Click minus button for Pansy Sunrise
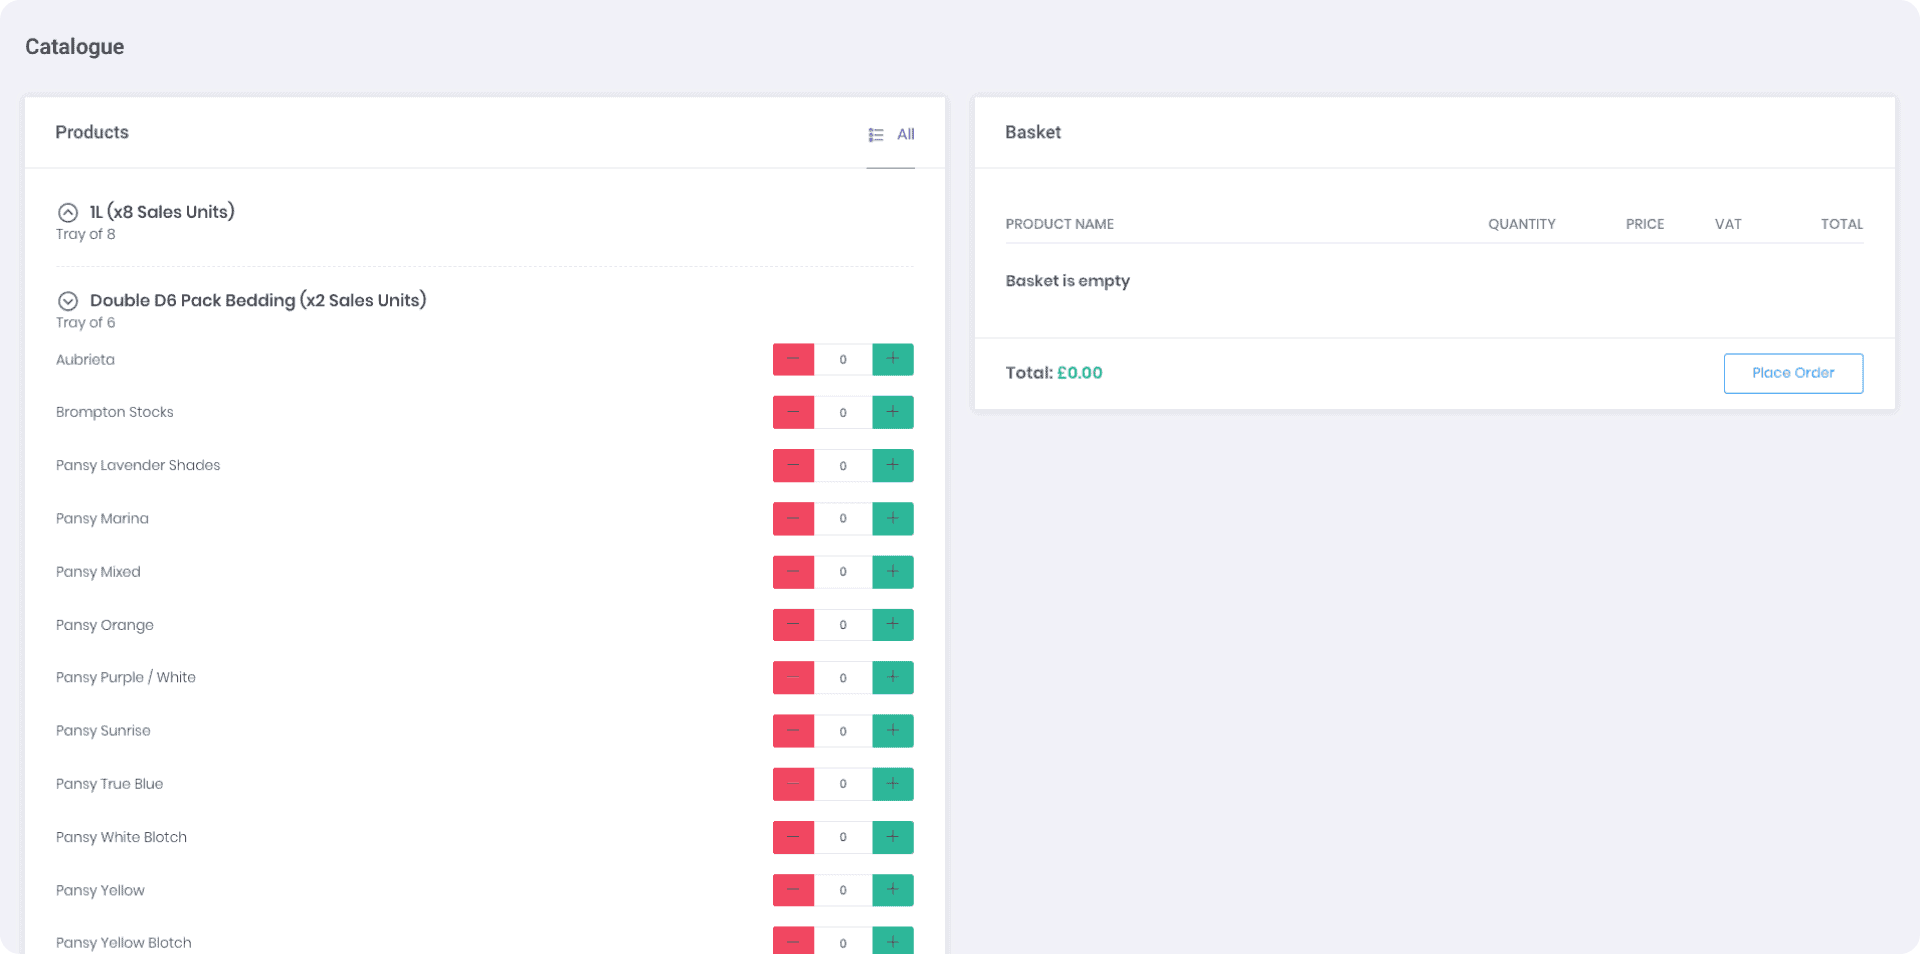This screenshot has width=1920, height=954. coord(793,731)
